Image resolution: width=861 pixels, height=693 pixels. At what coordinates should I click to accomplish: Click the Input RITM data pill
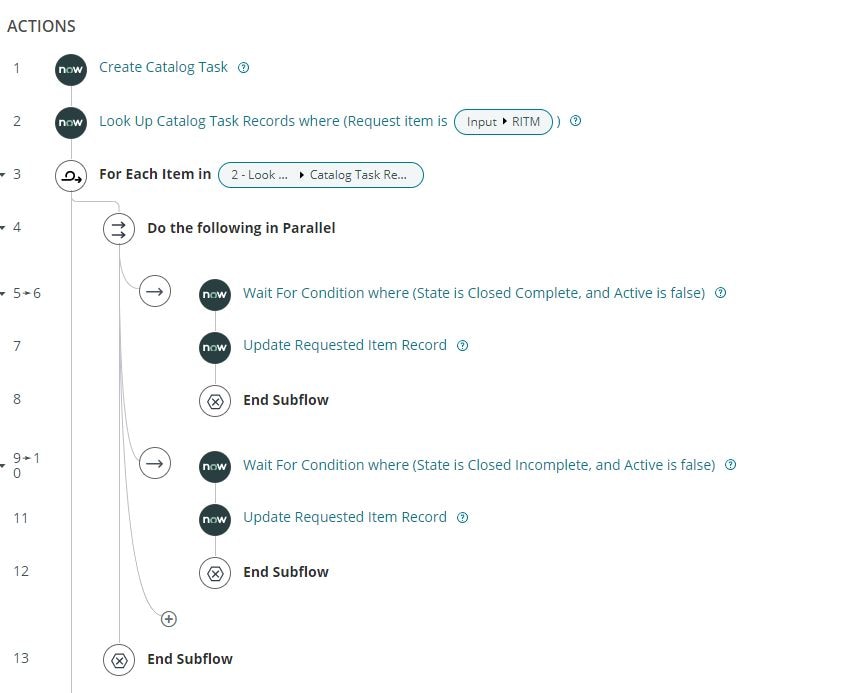(503, 121)
